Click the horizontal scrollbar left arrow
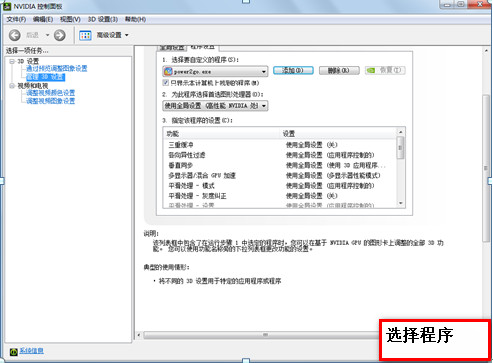The image size is (493, 363). click(139, 335)
